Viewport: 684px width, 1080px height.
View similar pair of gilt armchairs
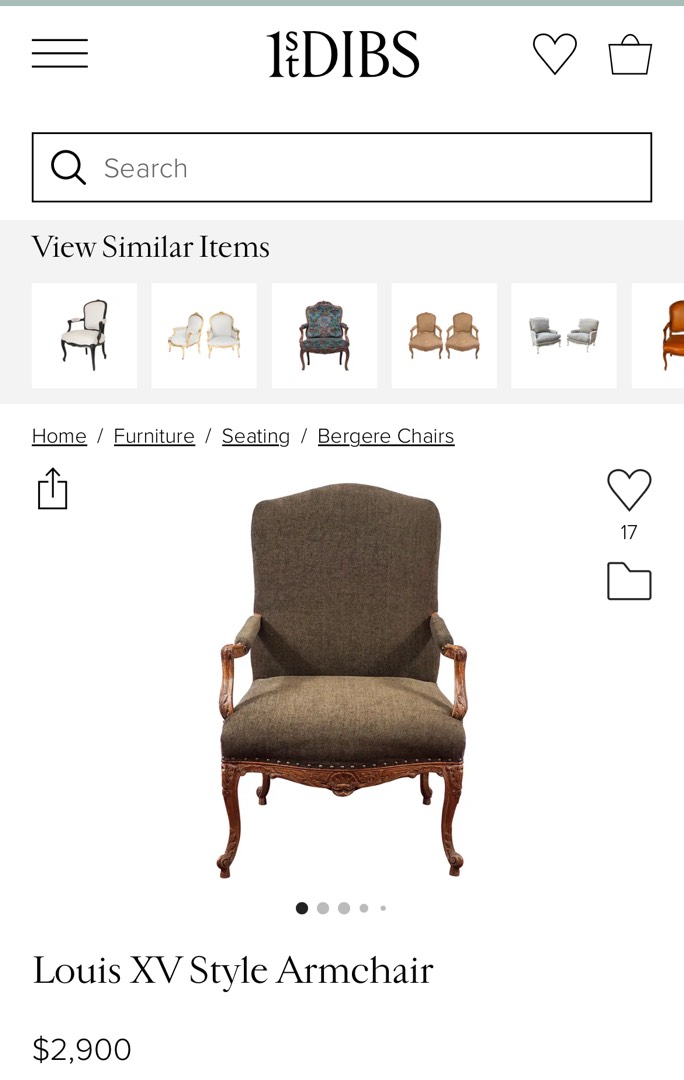point(204,335)
